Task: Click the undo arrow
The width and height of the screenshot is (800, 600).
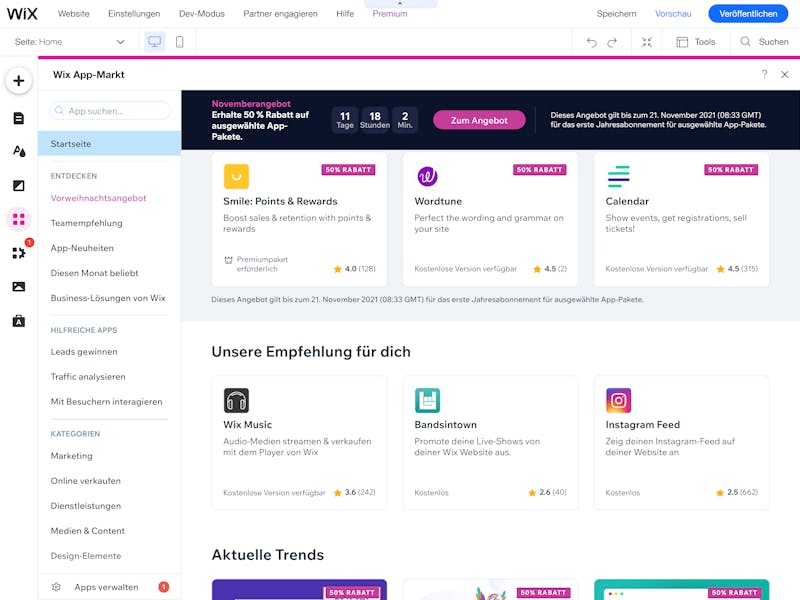Action: 591,42
